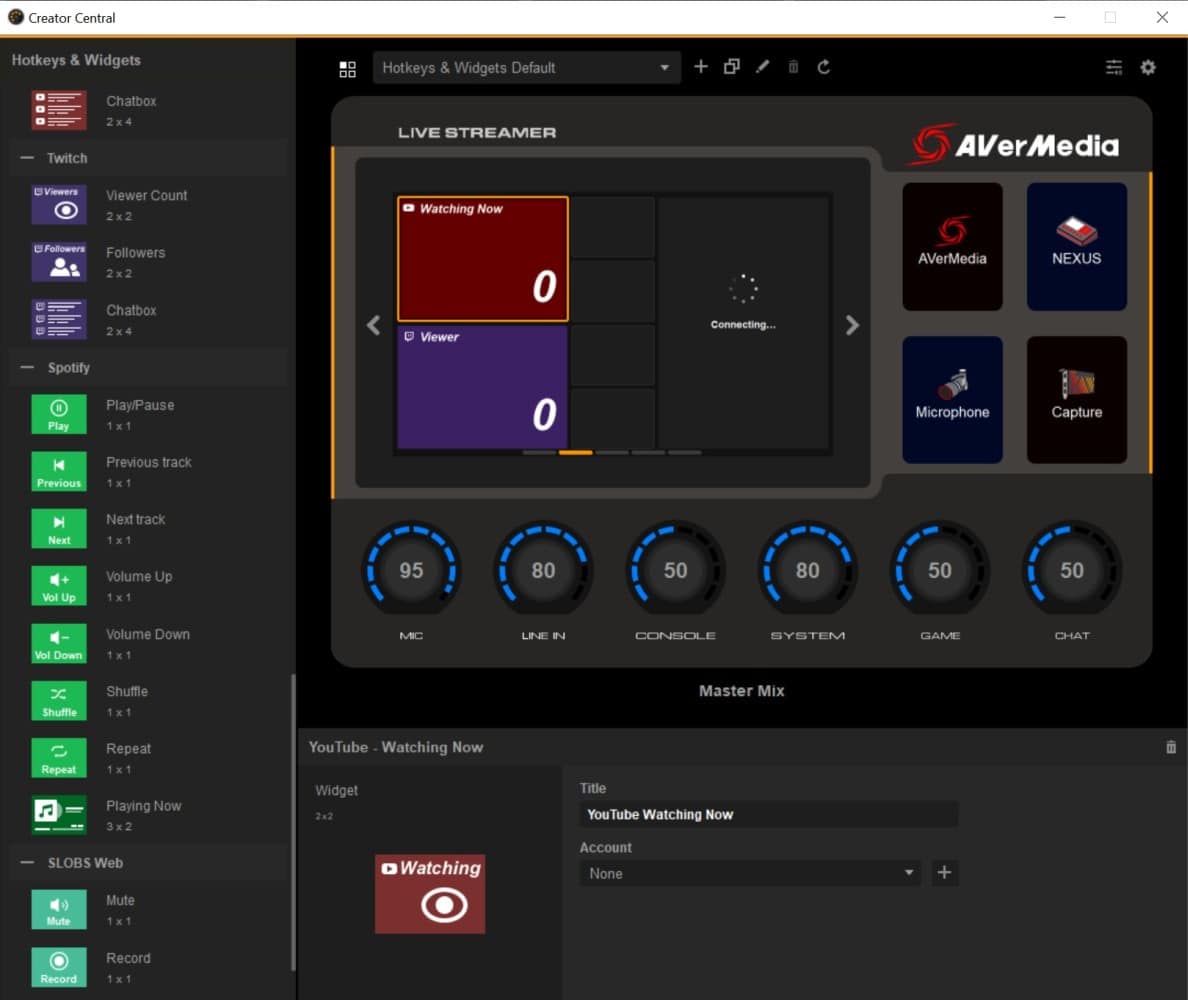This screenshot has width=1188, height=1000.
Task: Add a new profile with plus icon
Action: [x=701, y=67]
